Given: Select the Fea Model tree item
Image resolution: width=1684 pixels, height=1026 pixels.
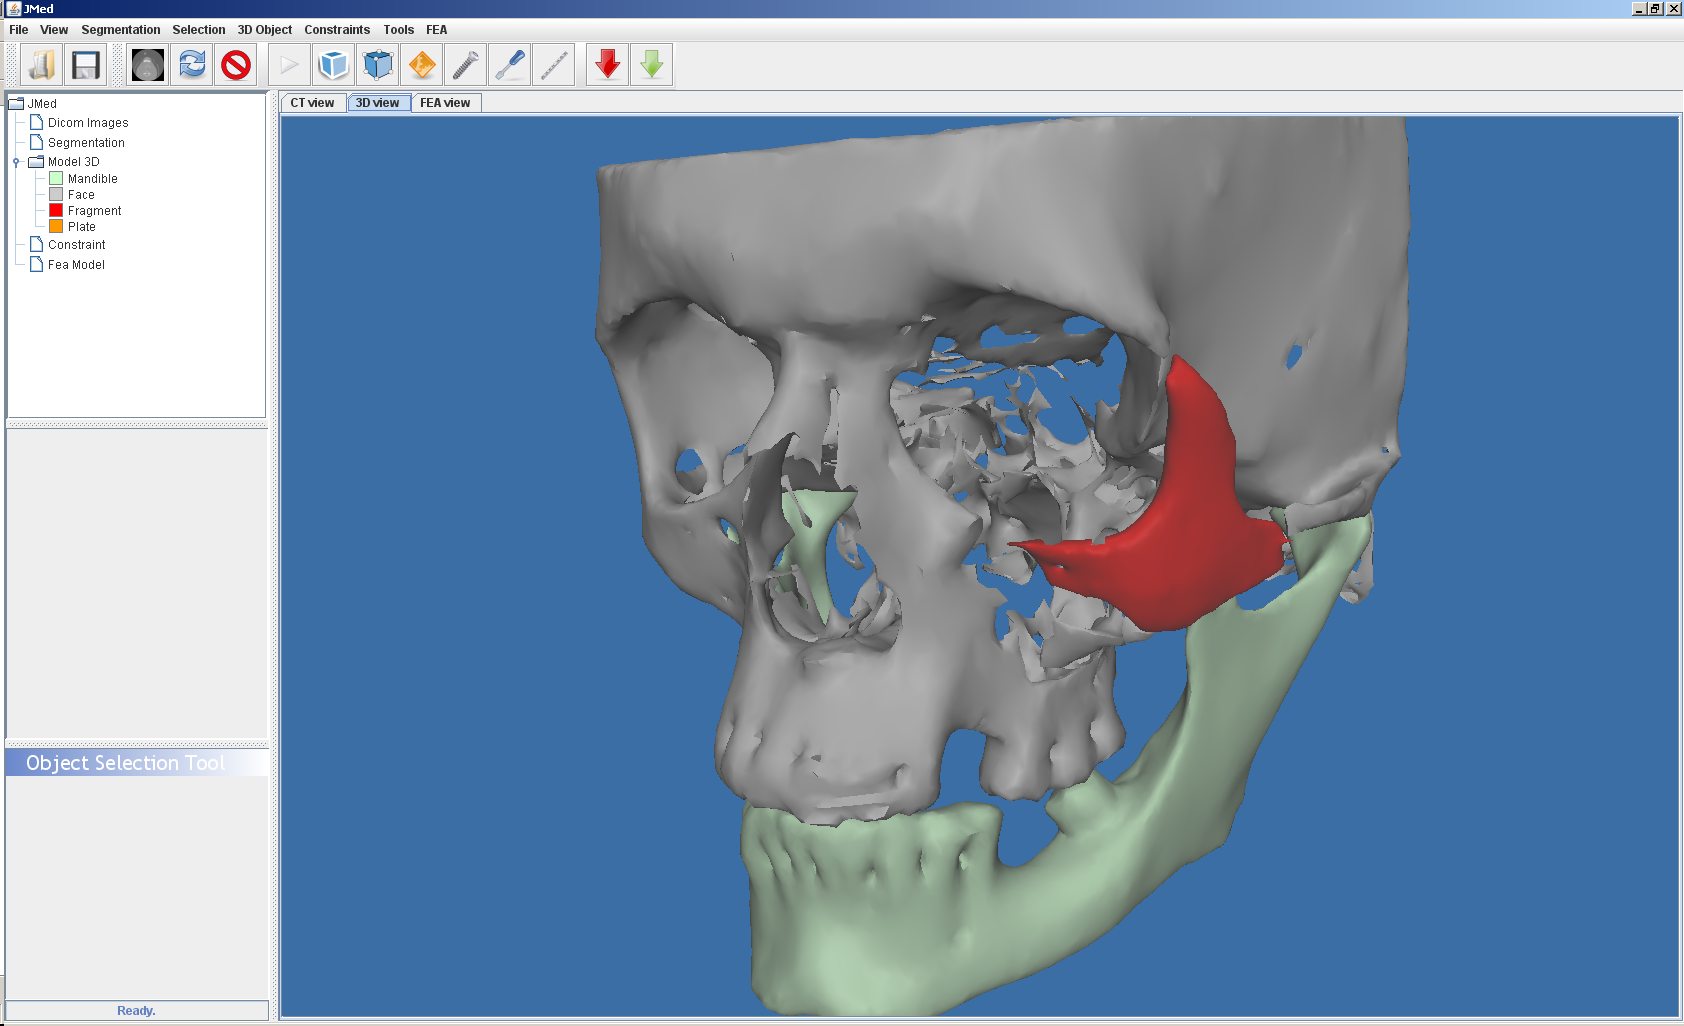Looking at the screenshot, I should (76, 265).
